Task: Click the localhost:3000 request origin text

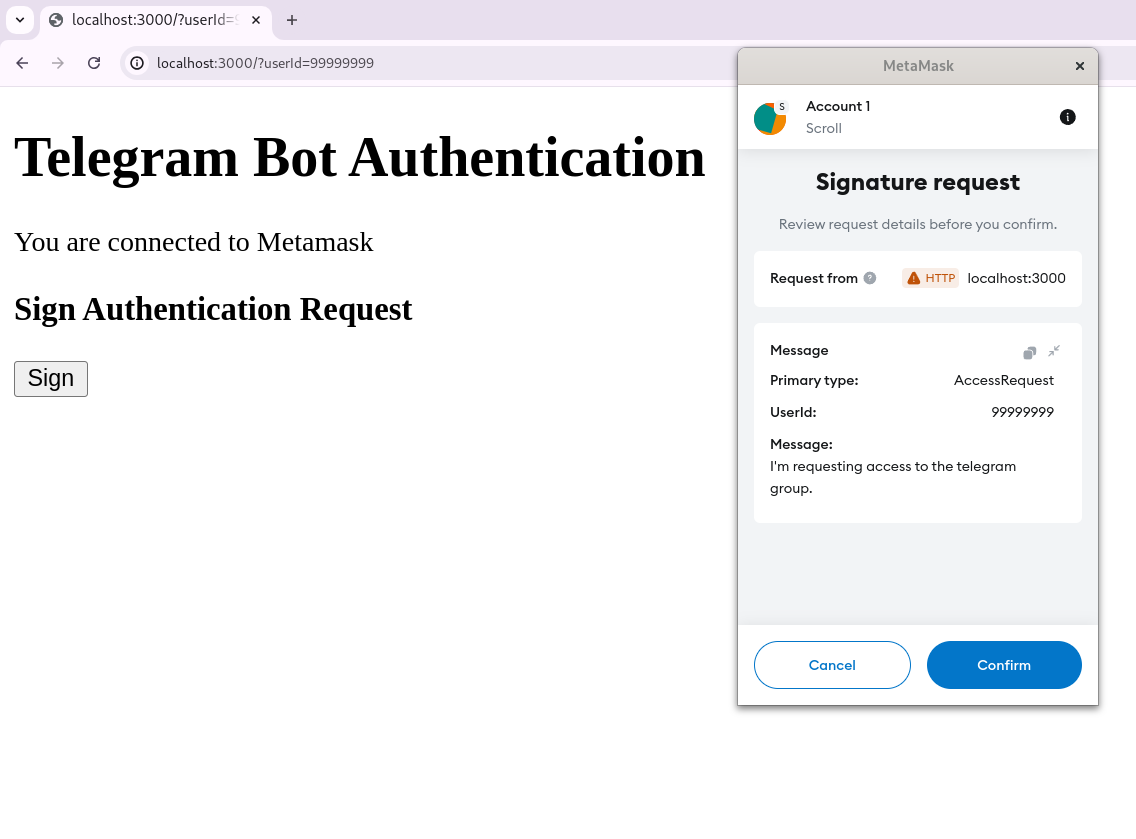Action: (1016, 278)
